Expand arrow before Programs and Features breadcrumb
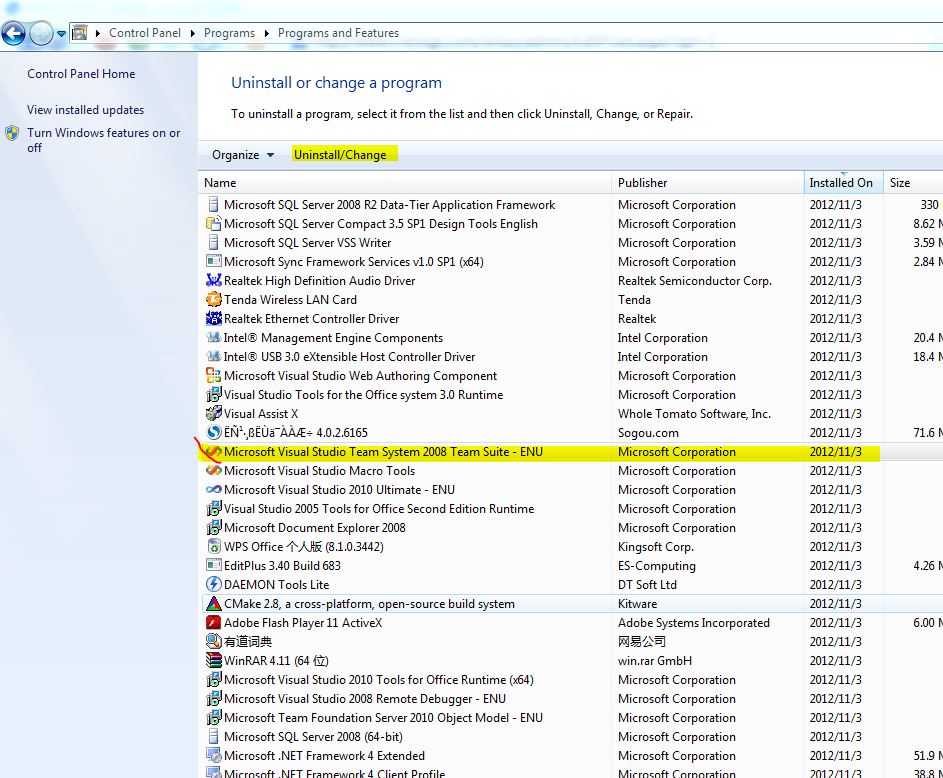The width and height of the screenshot is (943, 778). coord(266,34)
